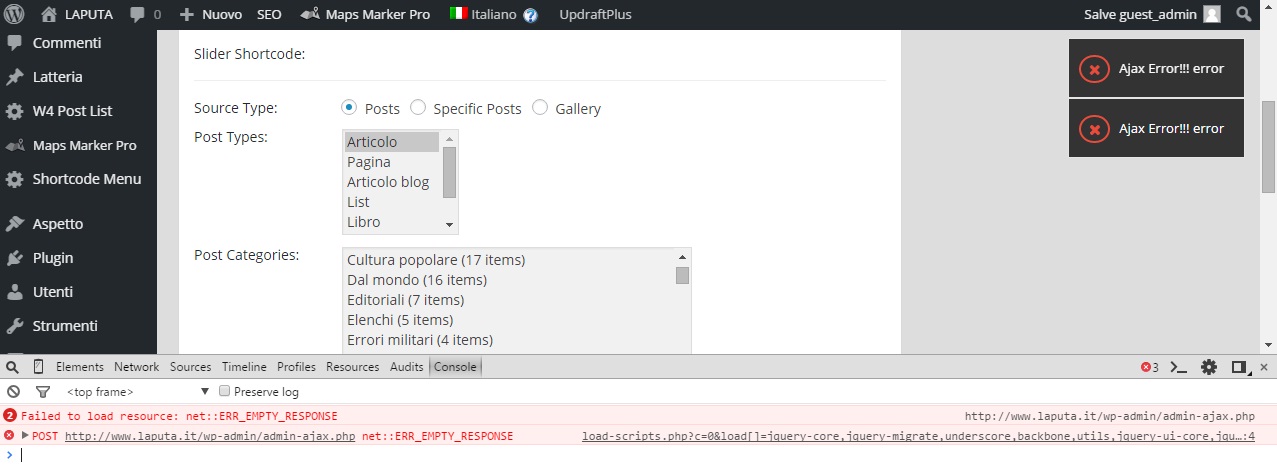
Task: Click the console filter funnel icon
Action: pos(43,392)
